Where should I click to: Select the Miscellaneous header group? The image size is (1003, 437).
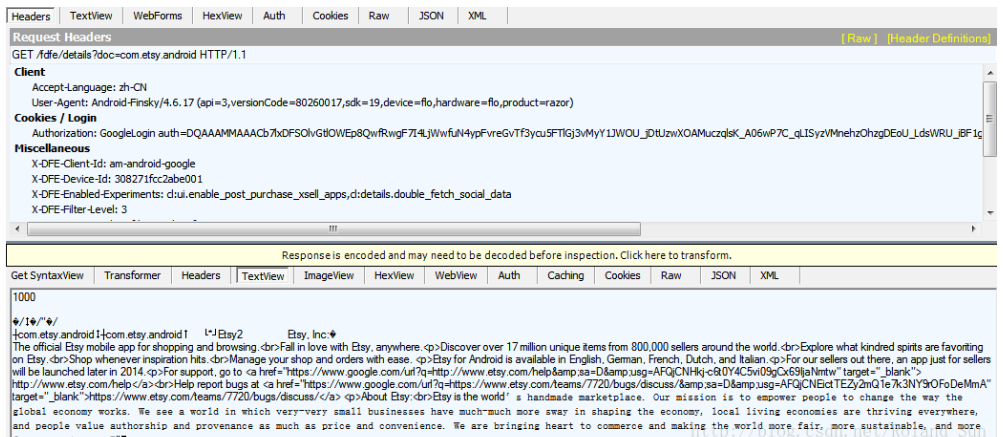pos(52,148)
